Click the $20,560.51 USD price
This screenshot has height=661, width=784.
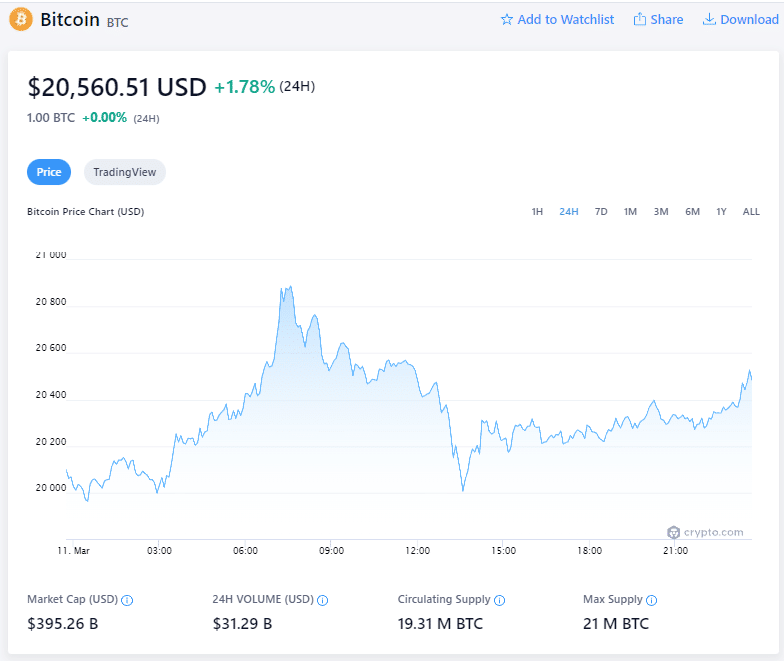[x=116, y=87]
